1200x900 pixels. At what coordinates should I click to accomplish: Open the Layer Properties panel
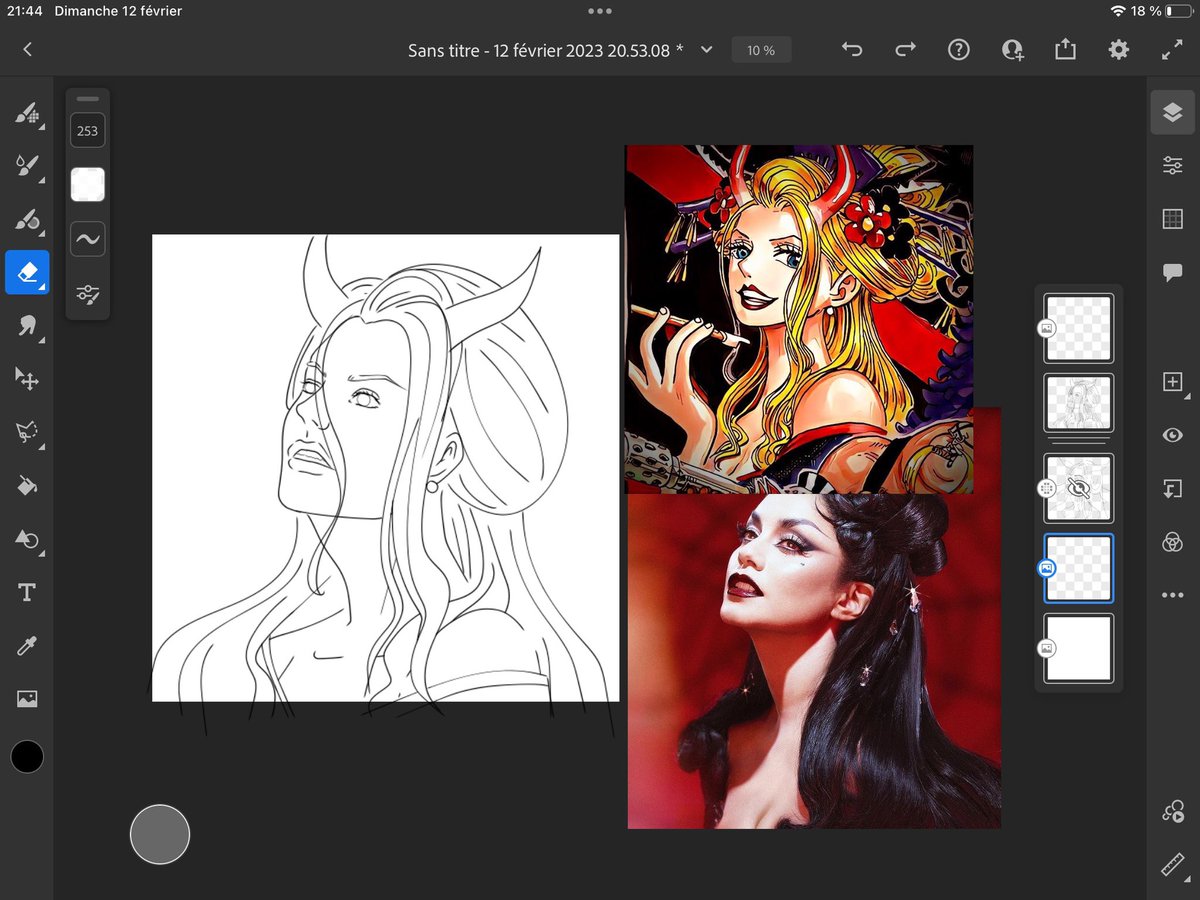coord(1173,166)
